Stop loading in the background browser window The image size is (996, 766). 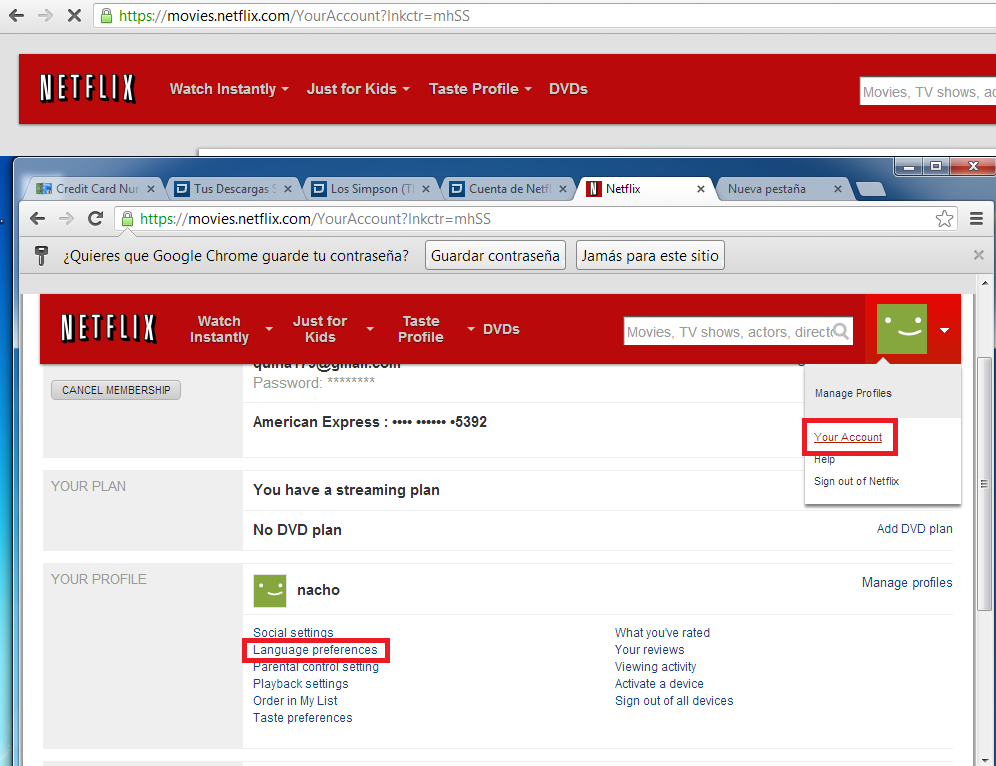pyautogui.click(x=74, y=16)
